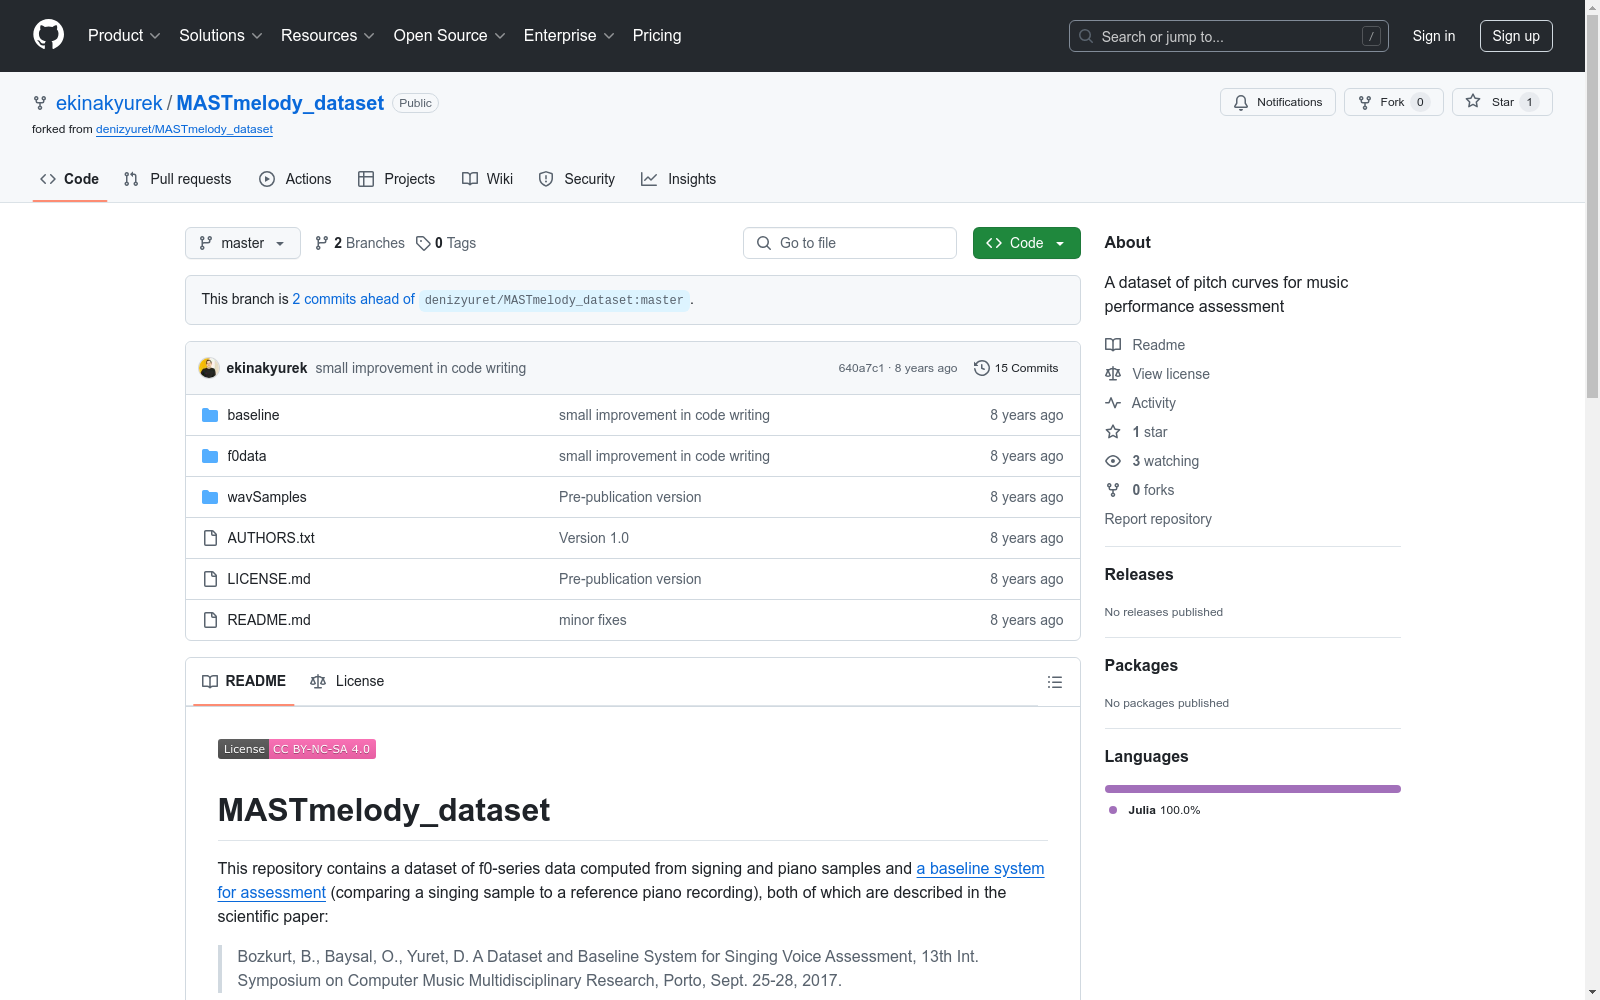Click the LICENSE.md file icon
1600x1000 pixels.
click(210, 579)
